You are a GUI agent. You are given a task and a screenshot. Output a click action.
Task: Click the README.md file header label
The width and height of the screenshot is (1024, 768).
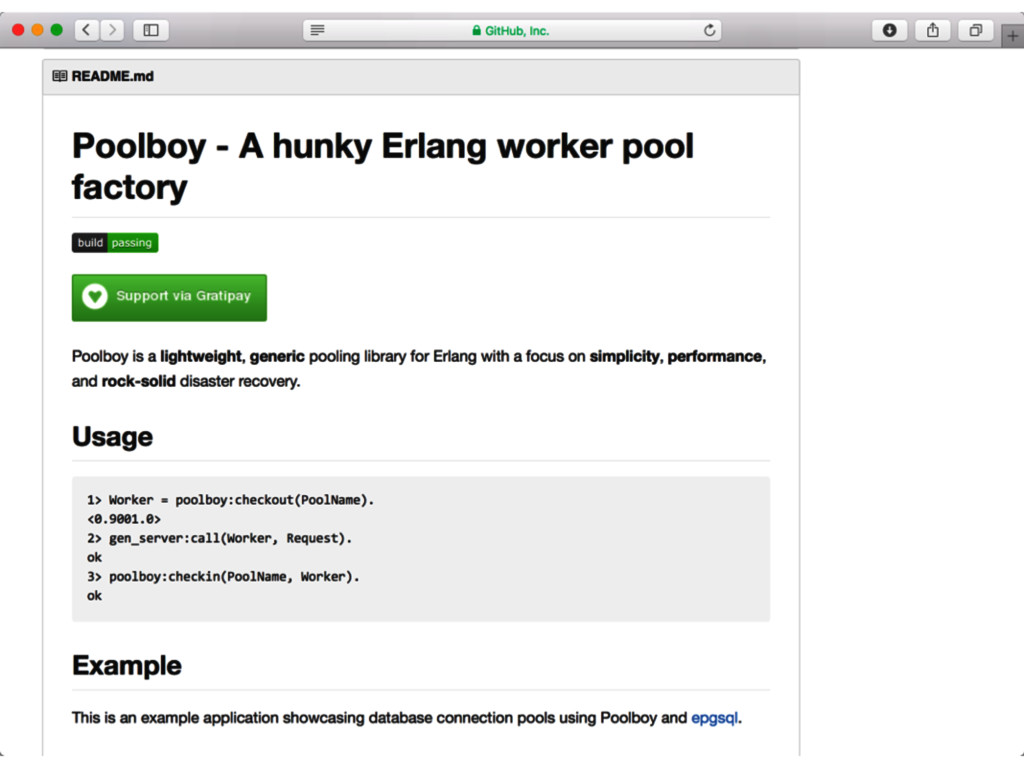point(112,76)
